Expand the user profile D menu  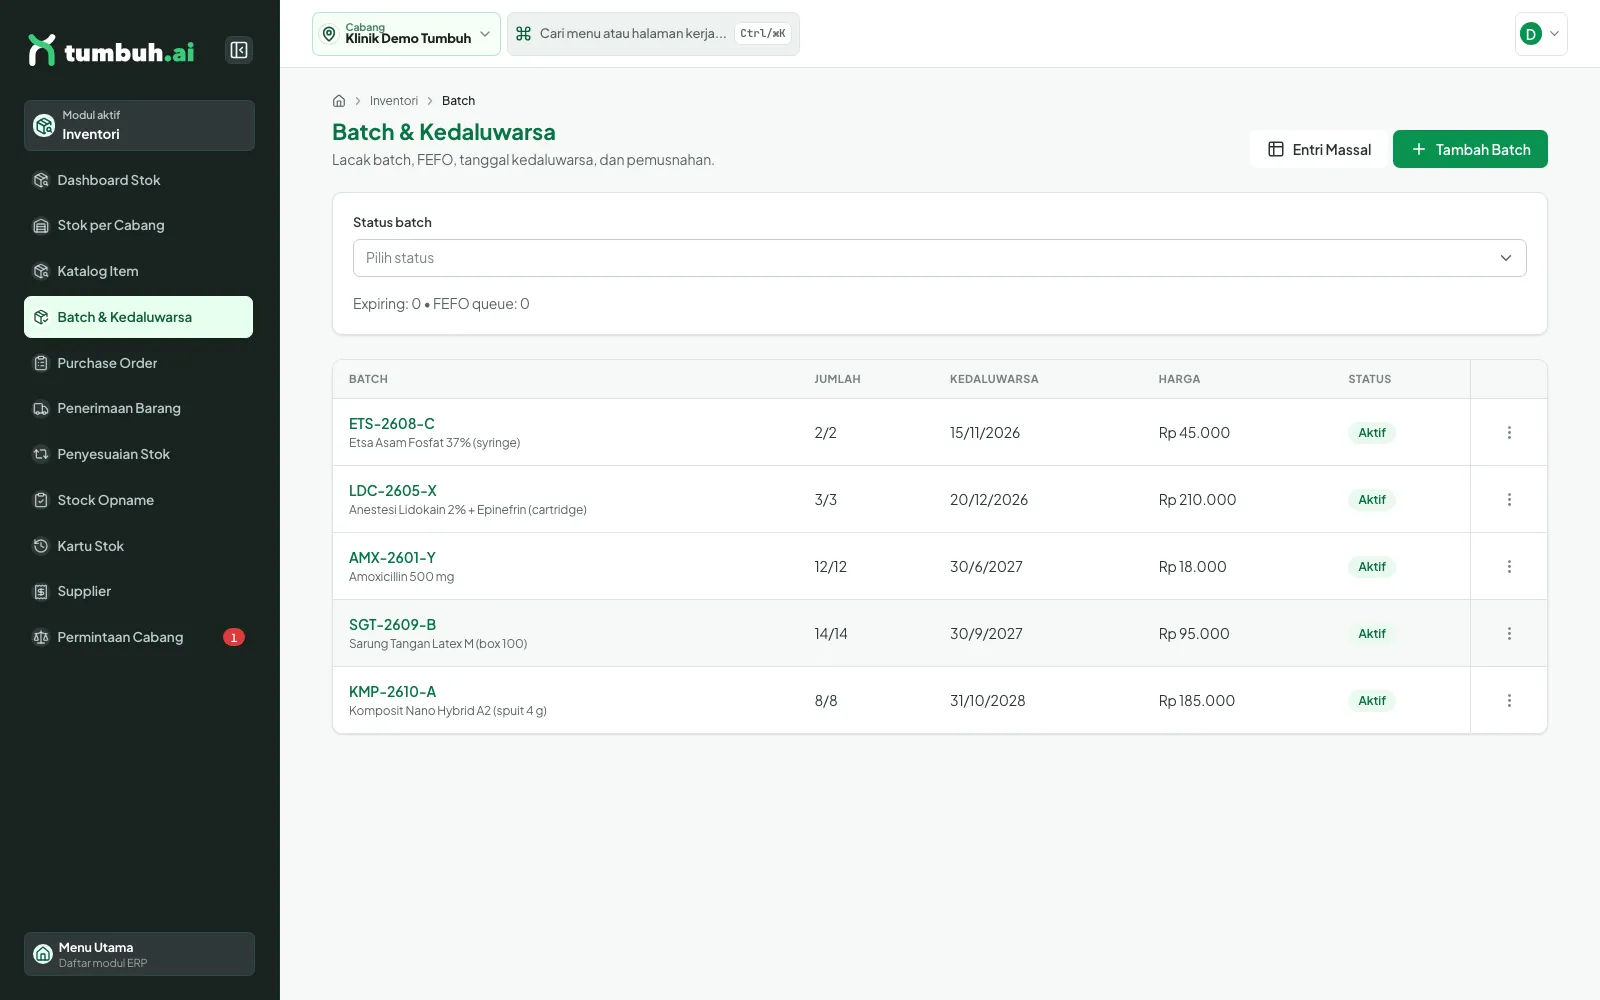coord(1541,34)
